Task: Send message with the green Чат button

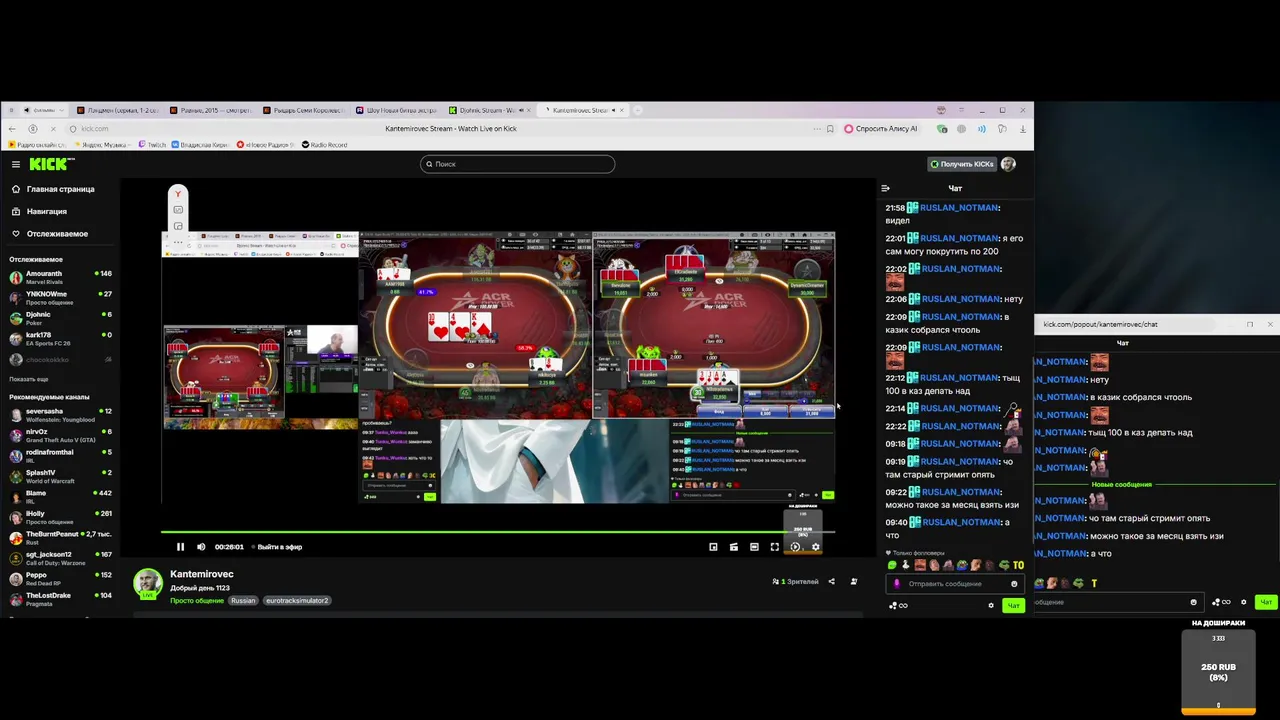Action: pos(1013,605)
